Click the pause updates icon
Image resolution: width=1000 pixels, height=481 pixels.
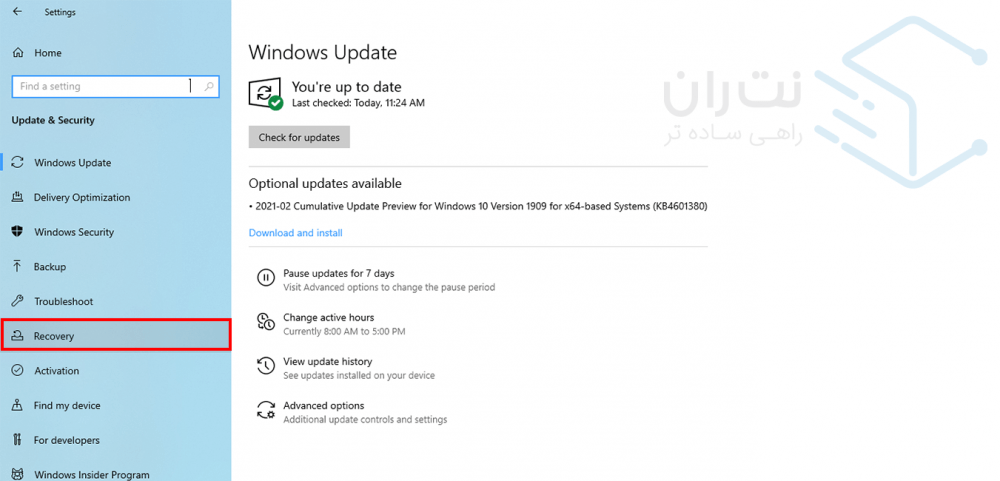[266, 278]
